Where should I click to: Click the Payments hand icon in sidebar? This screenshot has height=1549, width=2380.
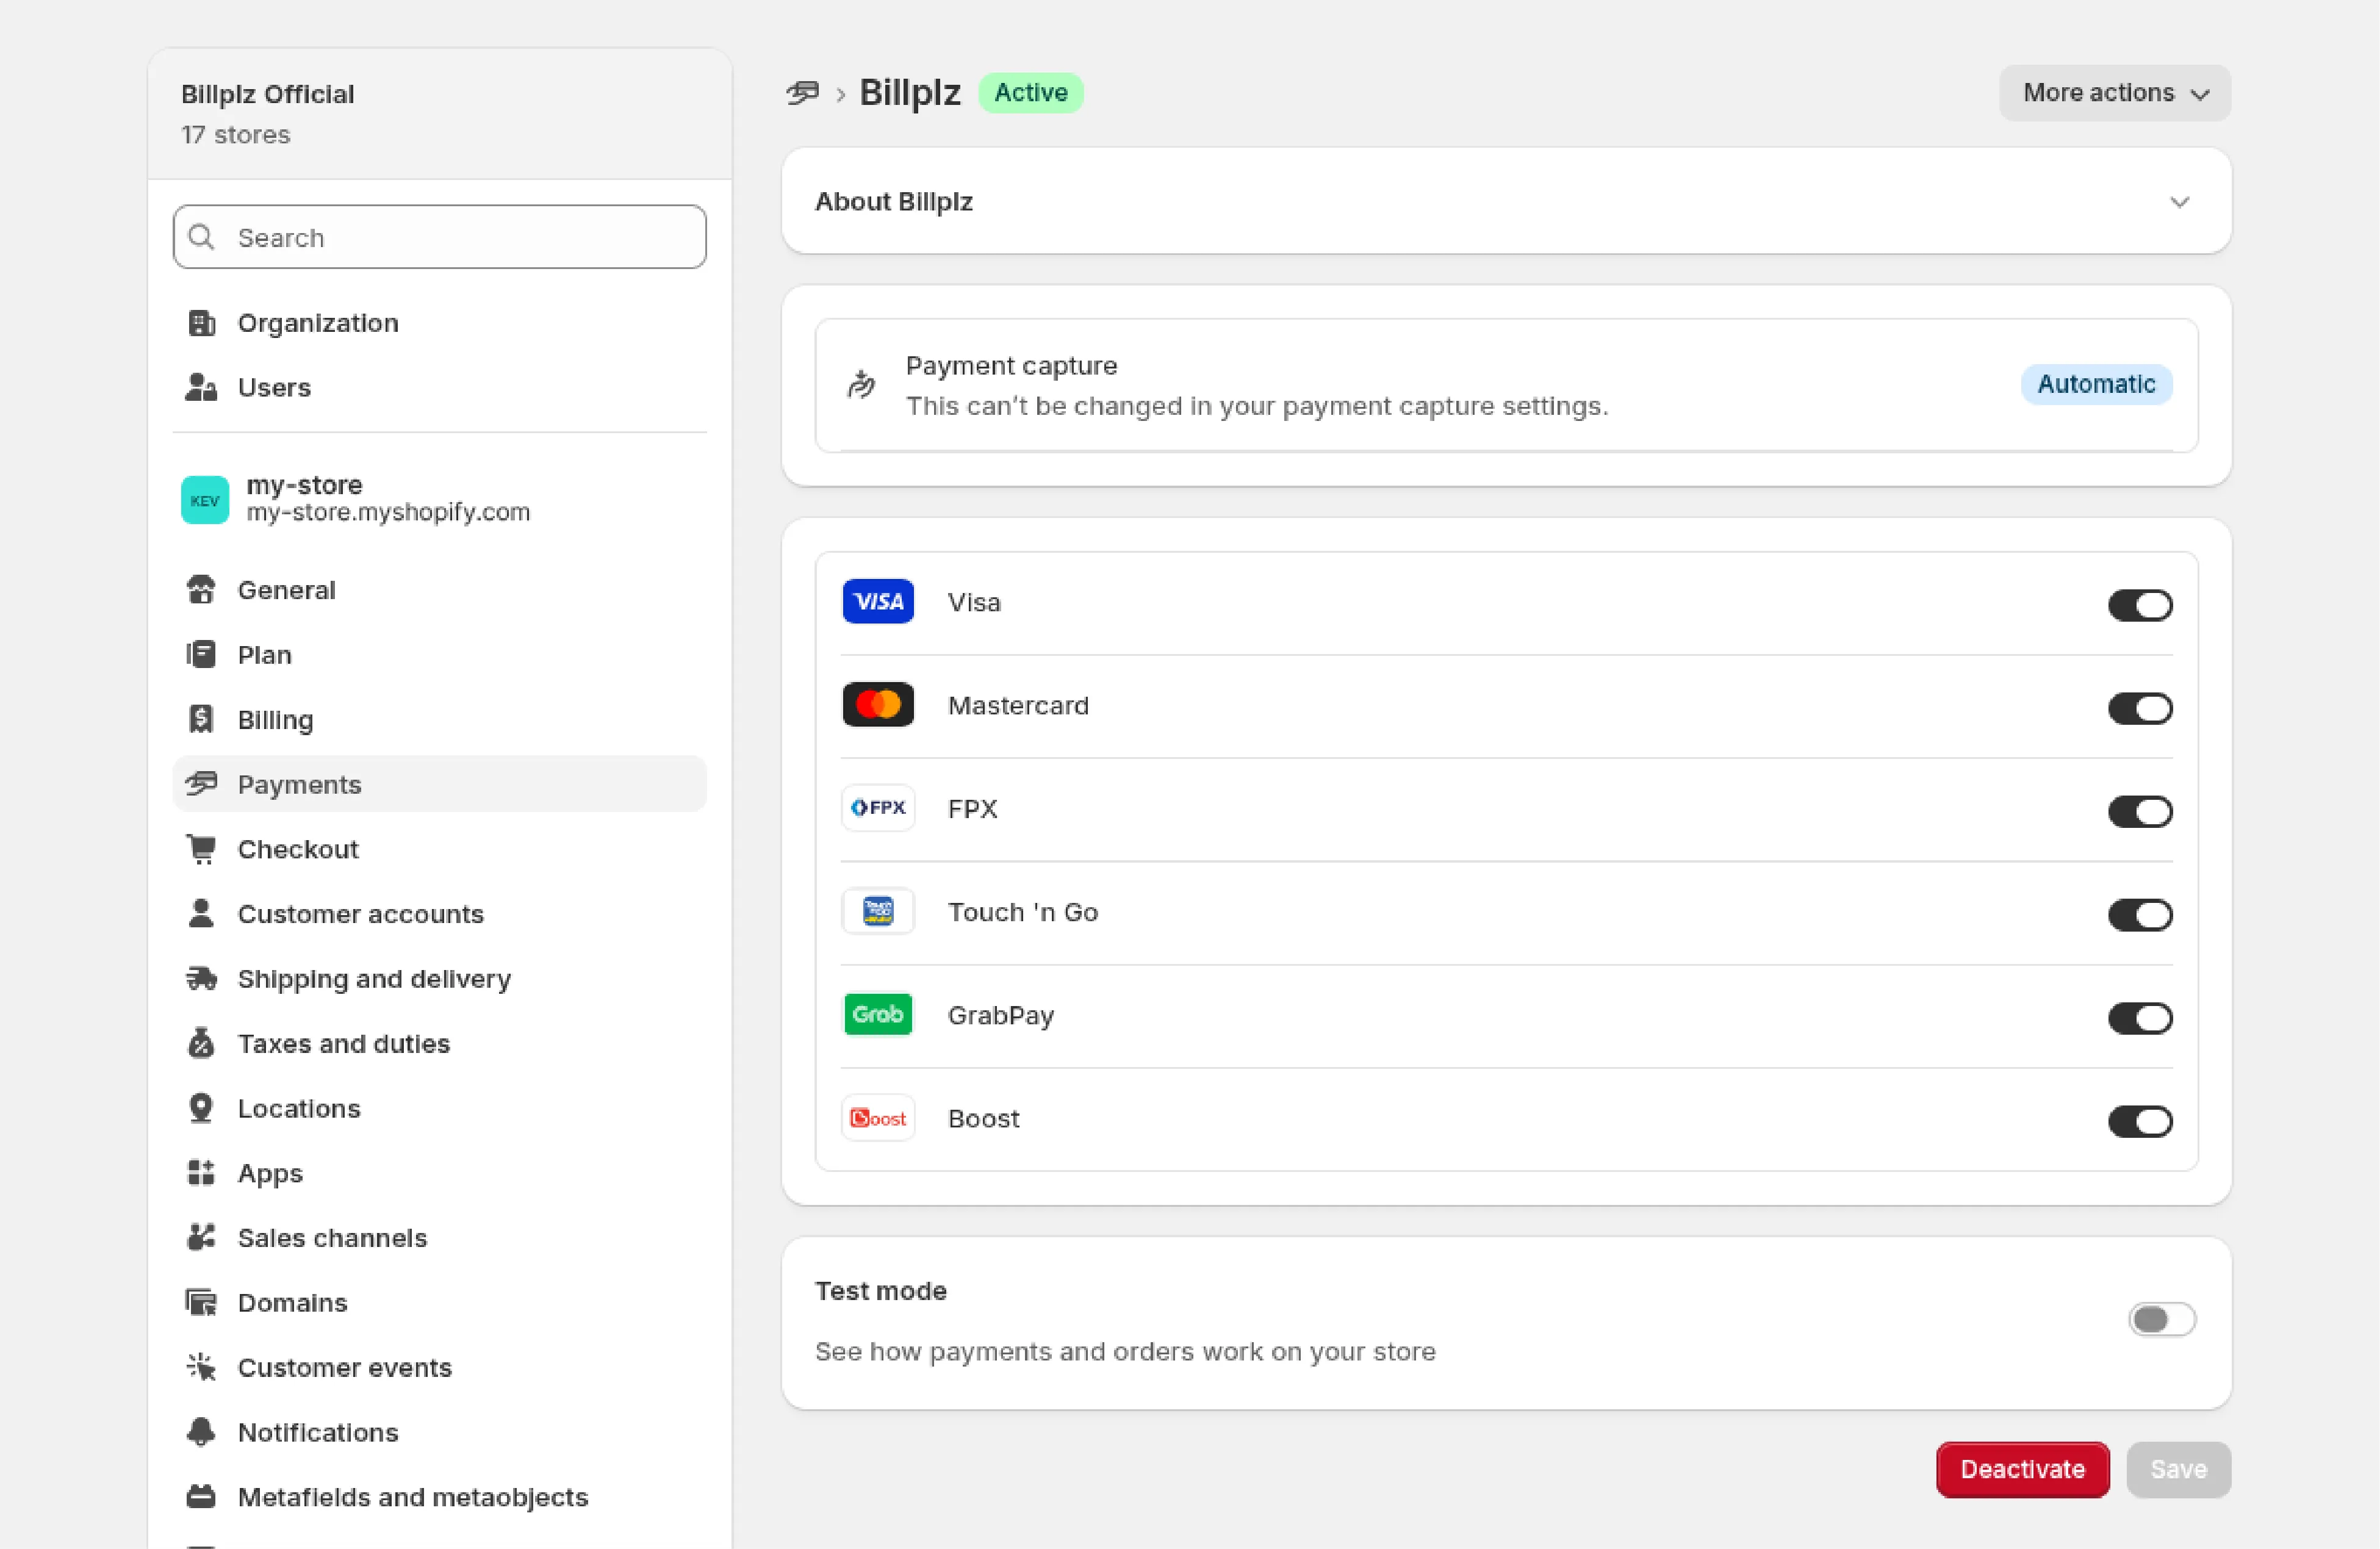201,784
